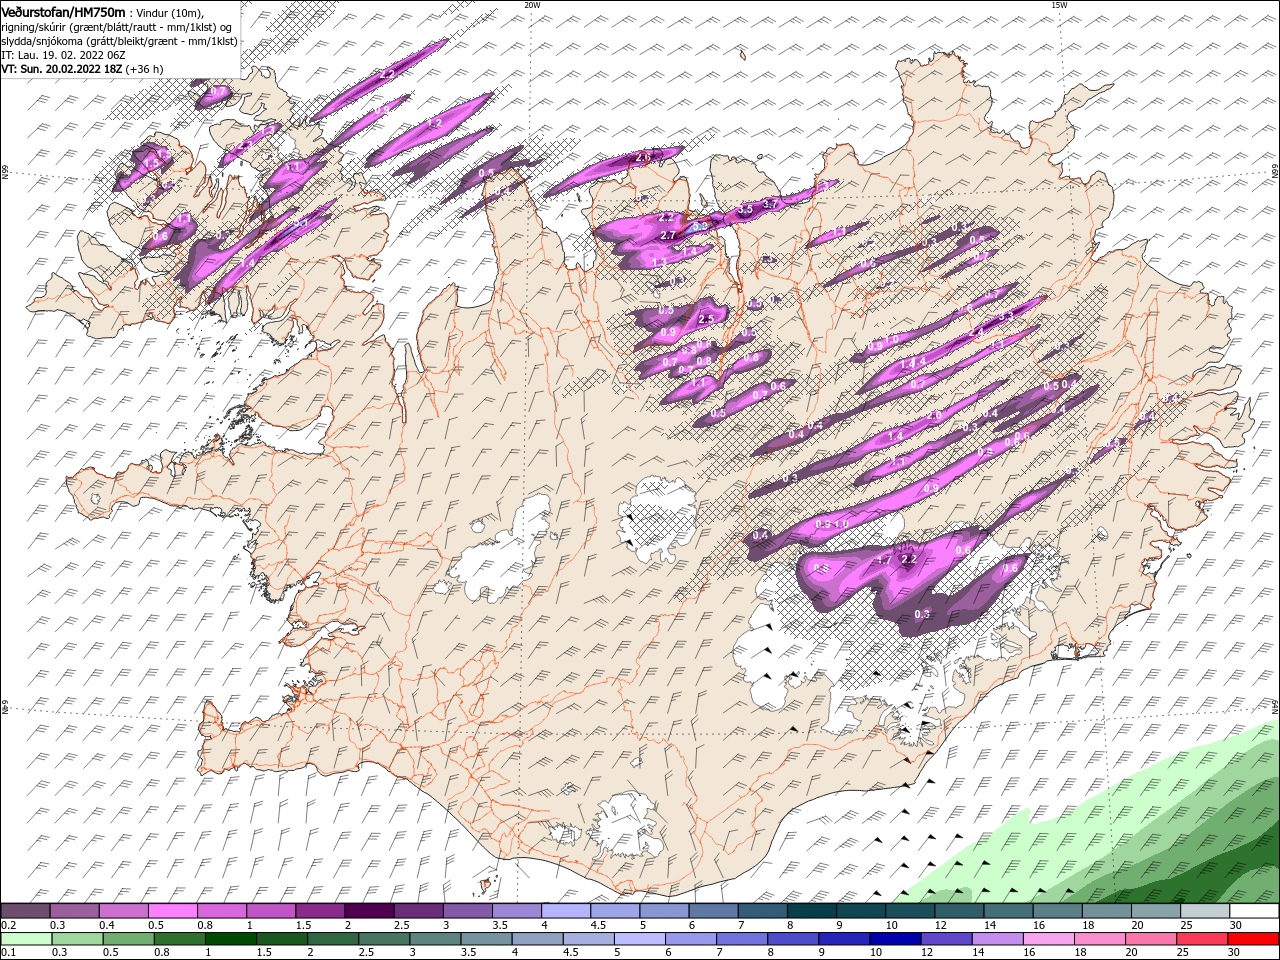Pick the snow swatch between 0.2 and 0.3
This screenshot has width=1280, height=960.
pyautogui.click(x=25, y=911)
